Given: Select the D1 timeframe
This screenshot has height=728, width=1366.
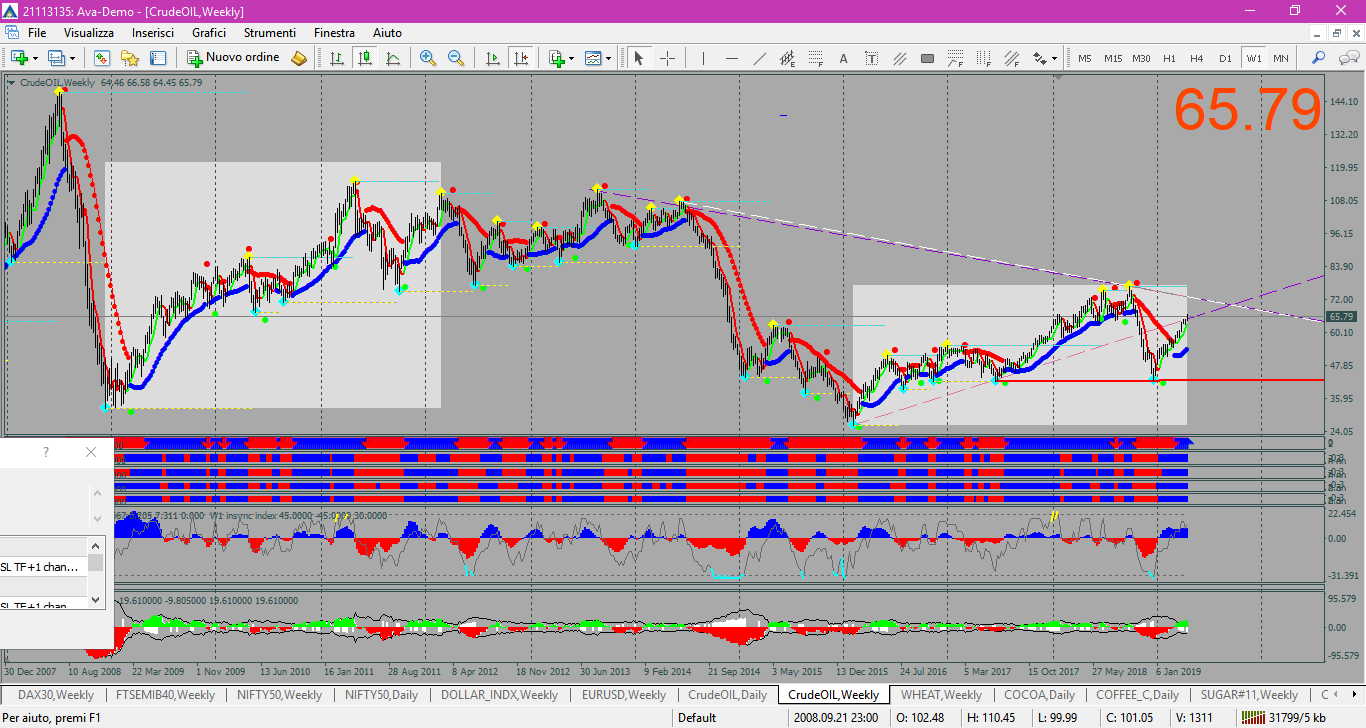Looking at the screenshot, I should (1224, 58).
